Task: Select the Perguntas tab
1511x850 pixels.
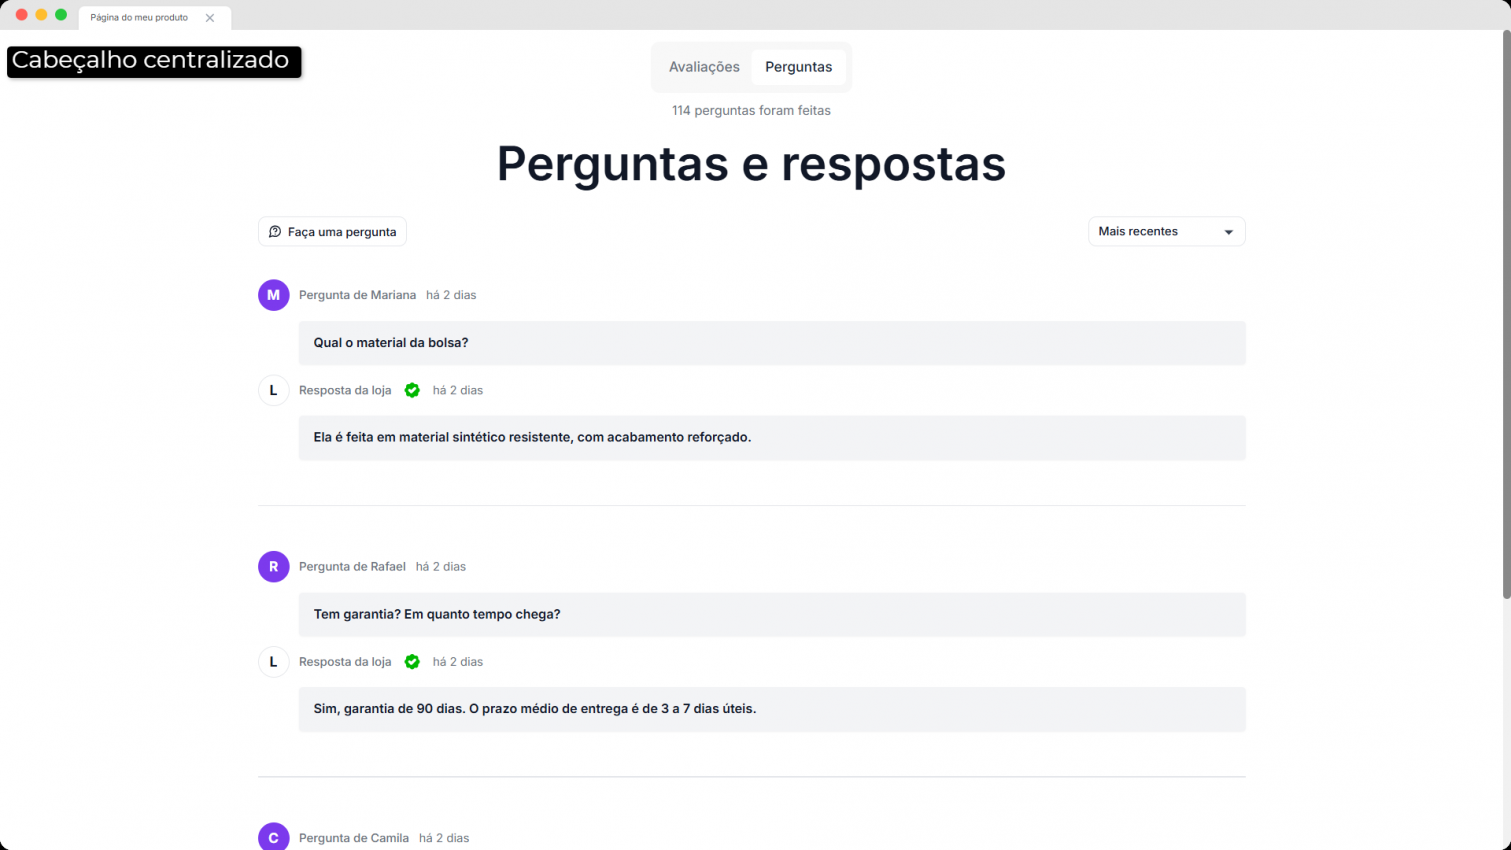Action: click(x=798, y=67)
